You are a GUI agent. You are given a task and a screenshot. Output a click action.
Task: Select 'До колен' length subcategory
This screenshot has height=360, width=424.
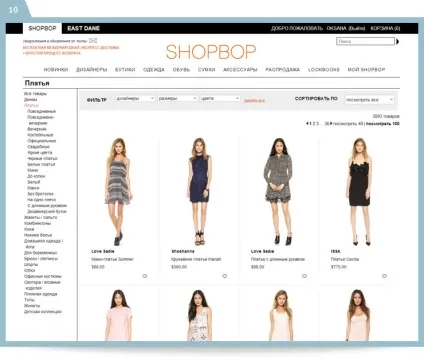point(36,176)
